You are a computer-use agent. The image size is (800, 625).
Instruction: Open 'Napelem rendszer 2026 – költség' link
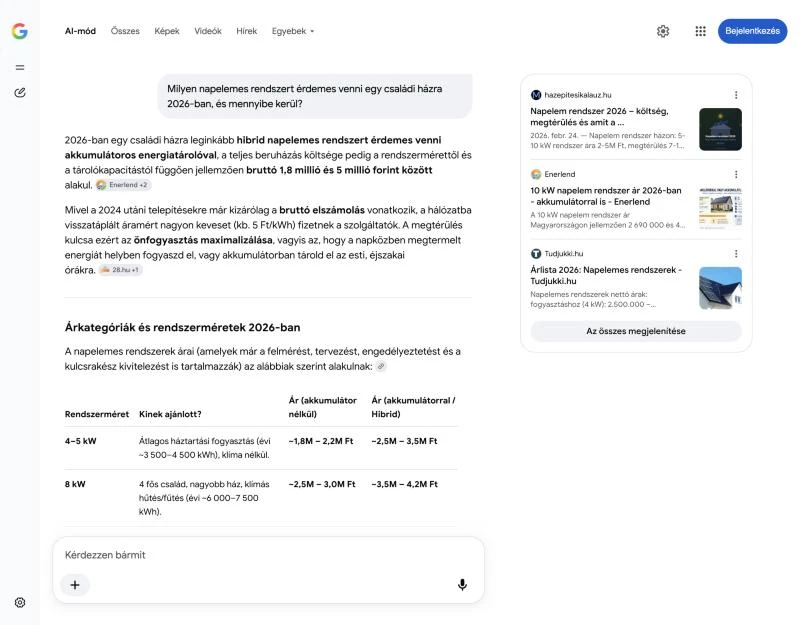tap(599, 117)
